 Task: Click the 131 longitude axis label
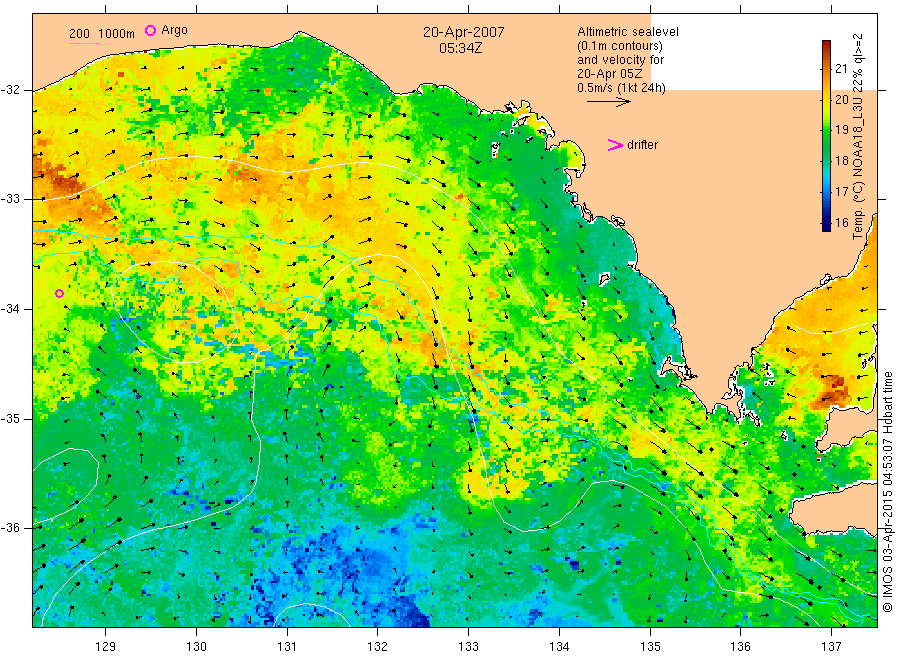(x=287, y=647)
